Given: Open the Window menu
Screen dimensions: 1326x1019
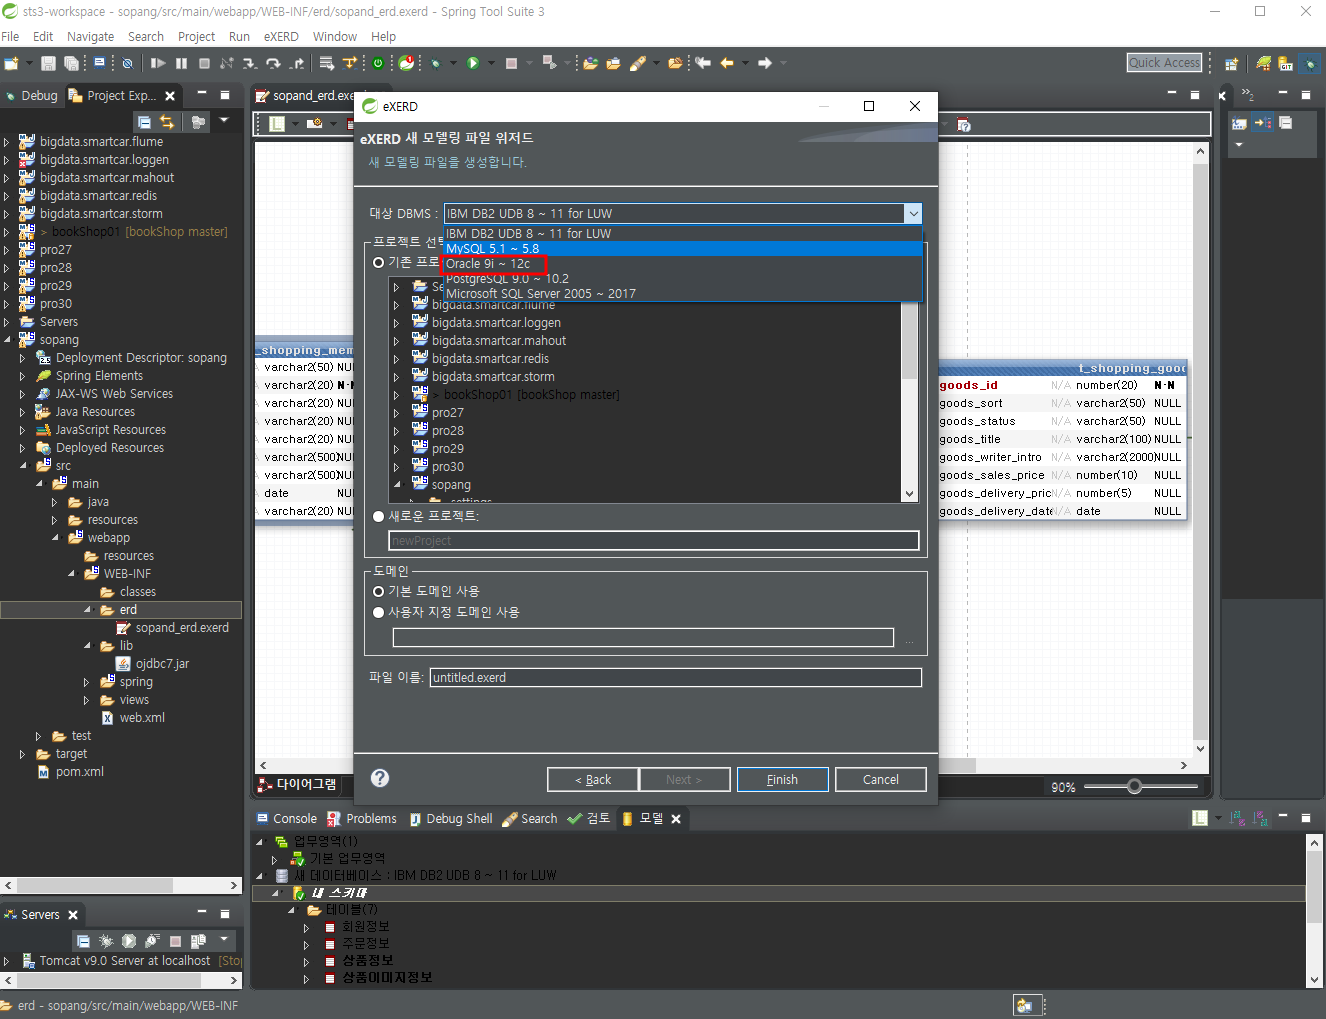Looking at the screenshot, I should (x=335, y=36).
